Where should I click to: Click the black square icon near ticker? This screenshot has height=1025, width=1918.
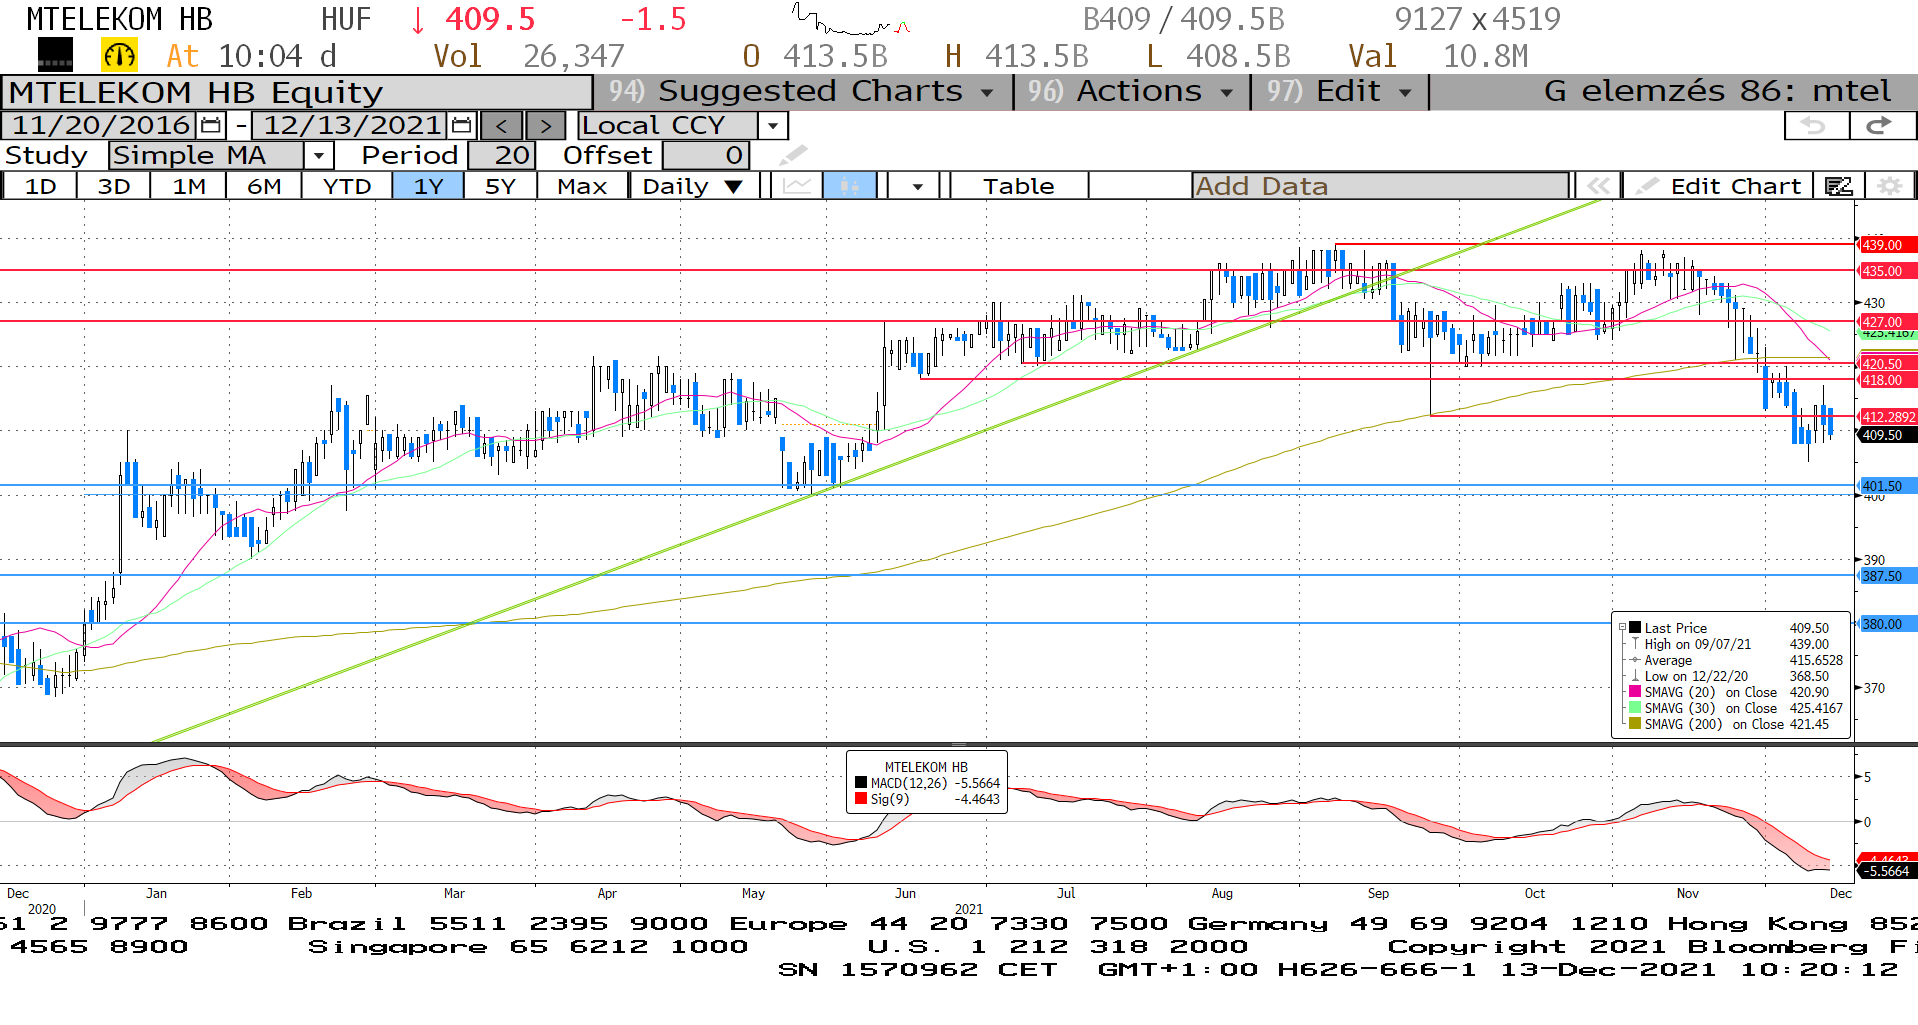55,55
